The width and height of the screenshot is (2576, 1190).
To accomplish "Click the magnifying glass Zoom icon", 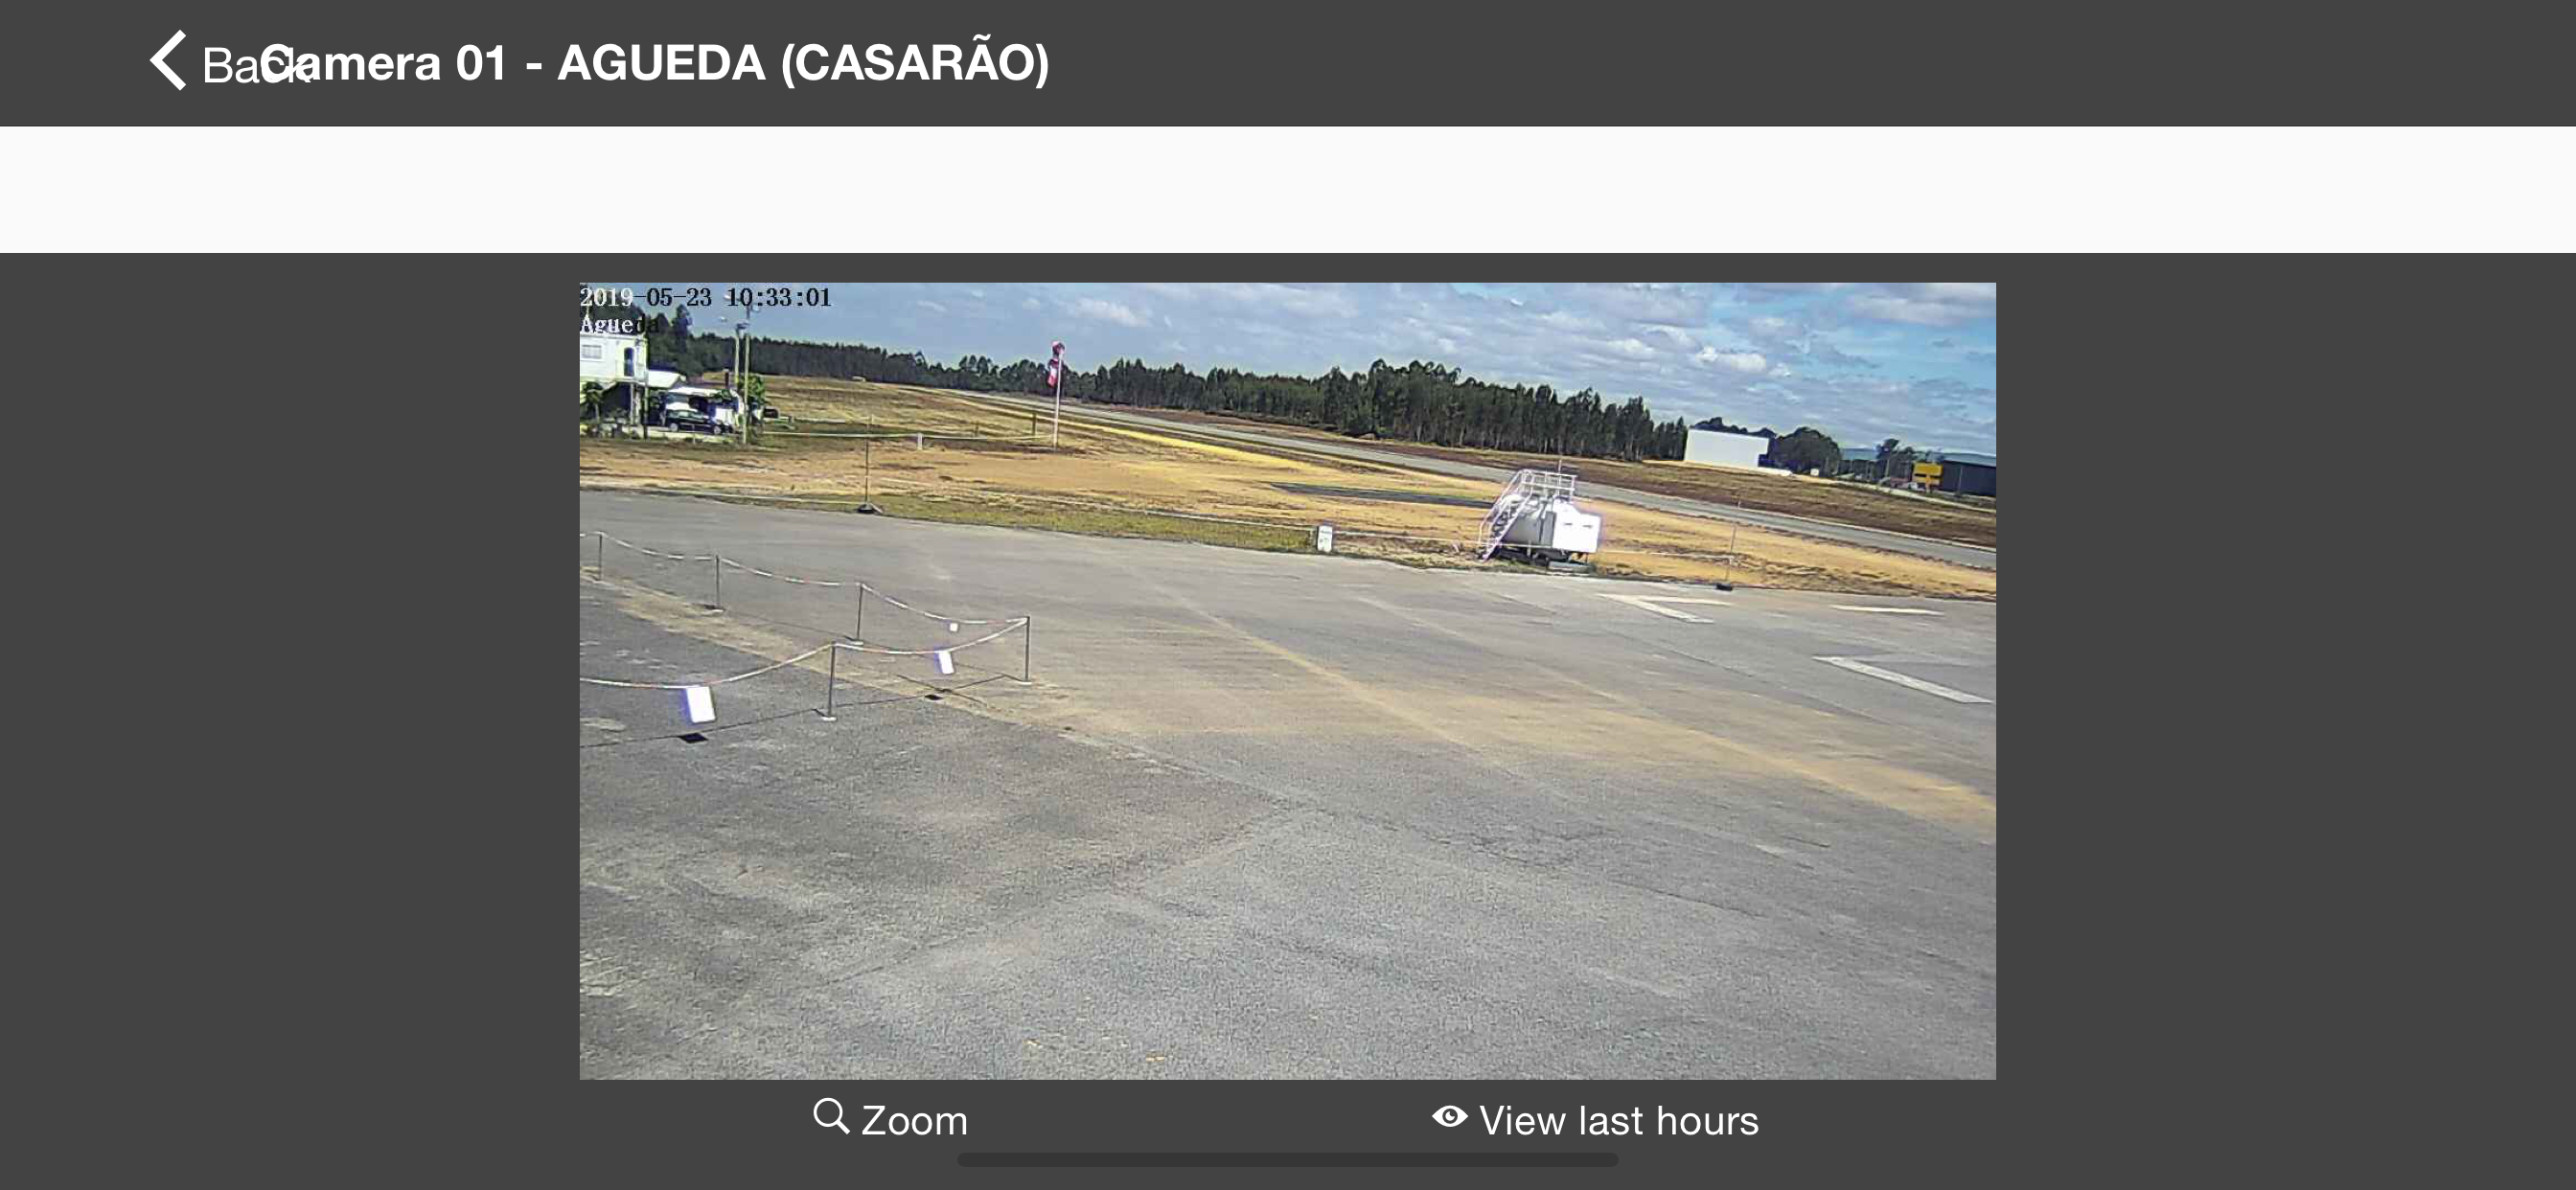I will (x=831, y=1116).
